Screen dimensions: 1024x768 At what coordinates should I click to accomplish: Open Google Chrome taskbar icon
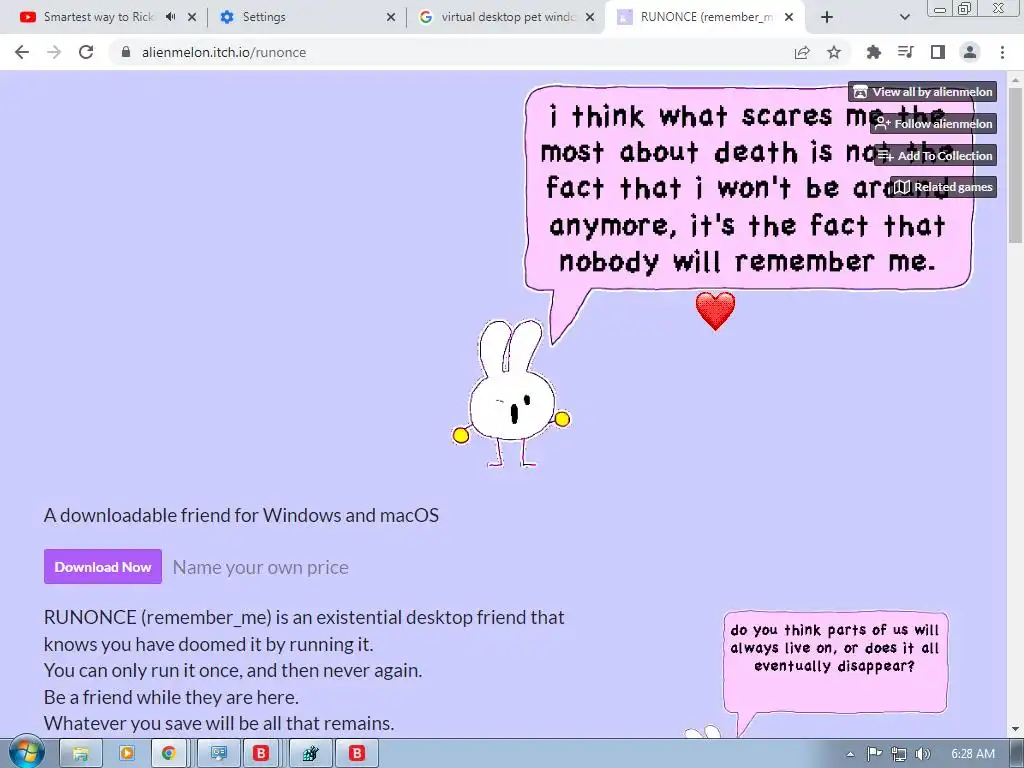[169, 754]
